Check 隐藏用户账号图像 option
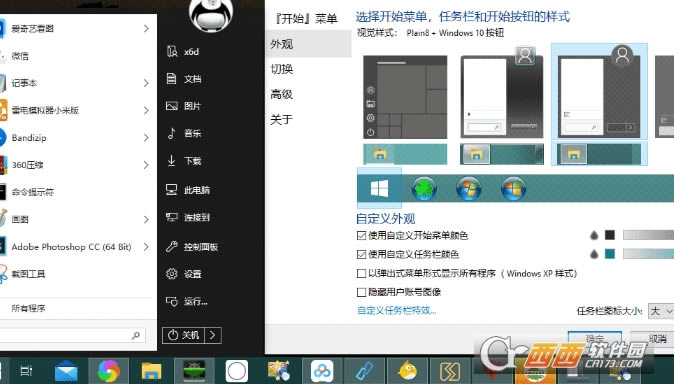The image size is (674, 384). click(362, 292)
